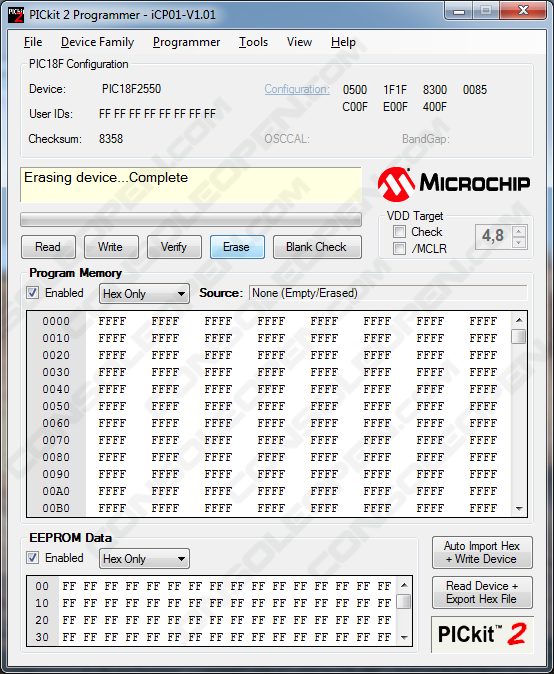554x674 pixels.
Task: Toggle the VDD Target Check checkbox
Action: [399, 232]
